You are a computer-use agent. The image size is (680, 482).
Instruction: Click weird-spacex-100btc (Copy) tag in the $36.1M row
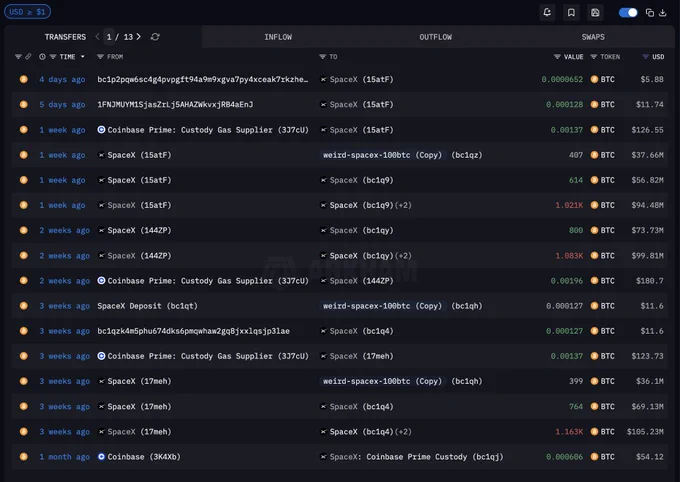pos(382,381)
